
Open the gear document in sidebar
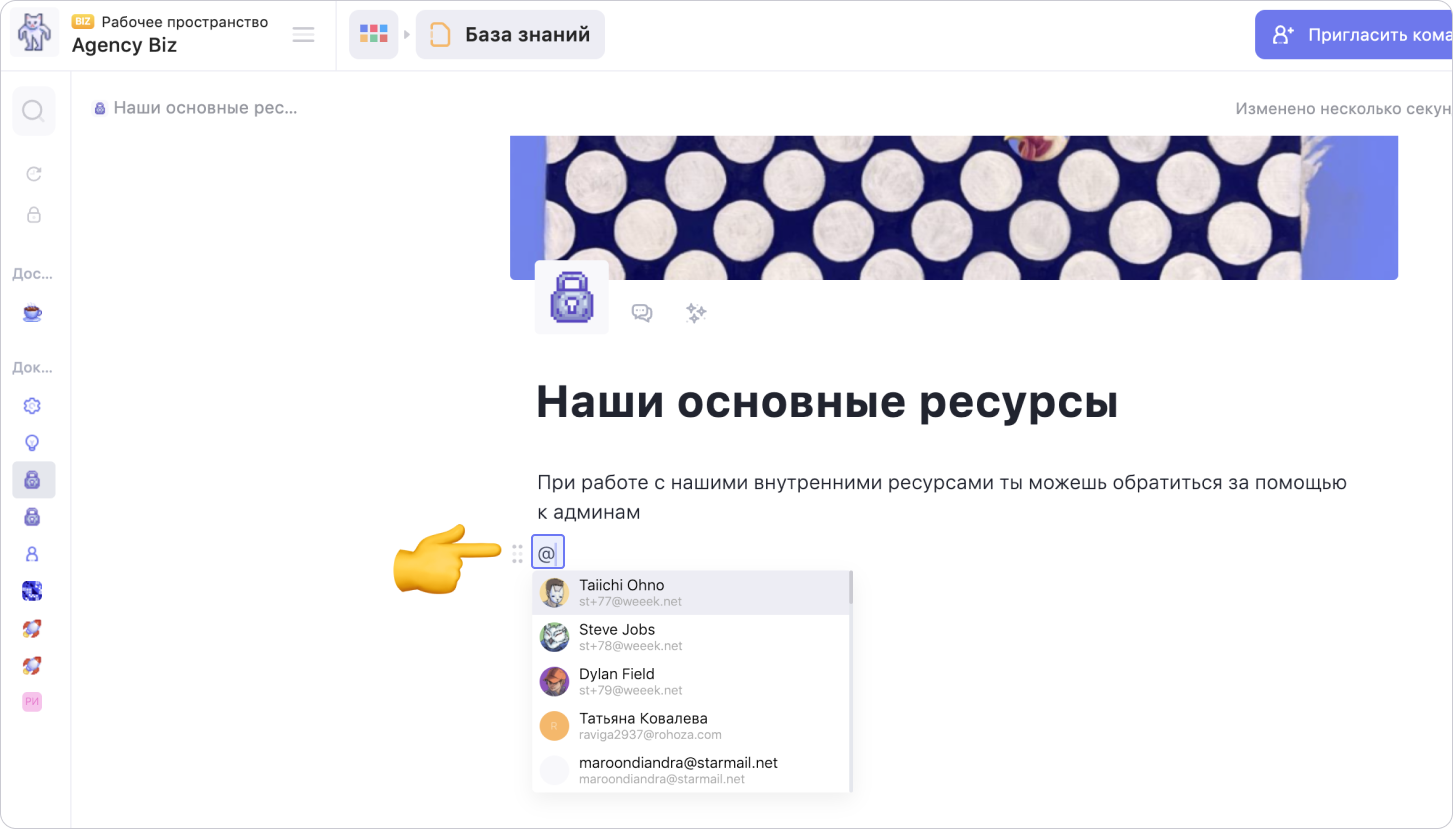click(32, 406)
